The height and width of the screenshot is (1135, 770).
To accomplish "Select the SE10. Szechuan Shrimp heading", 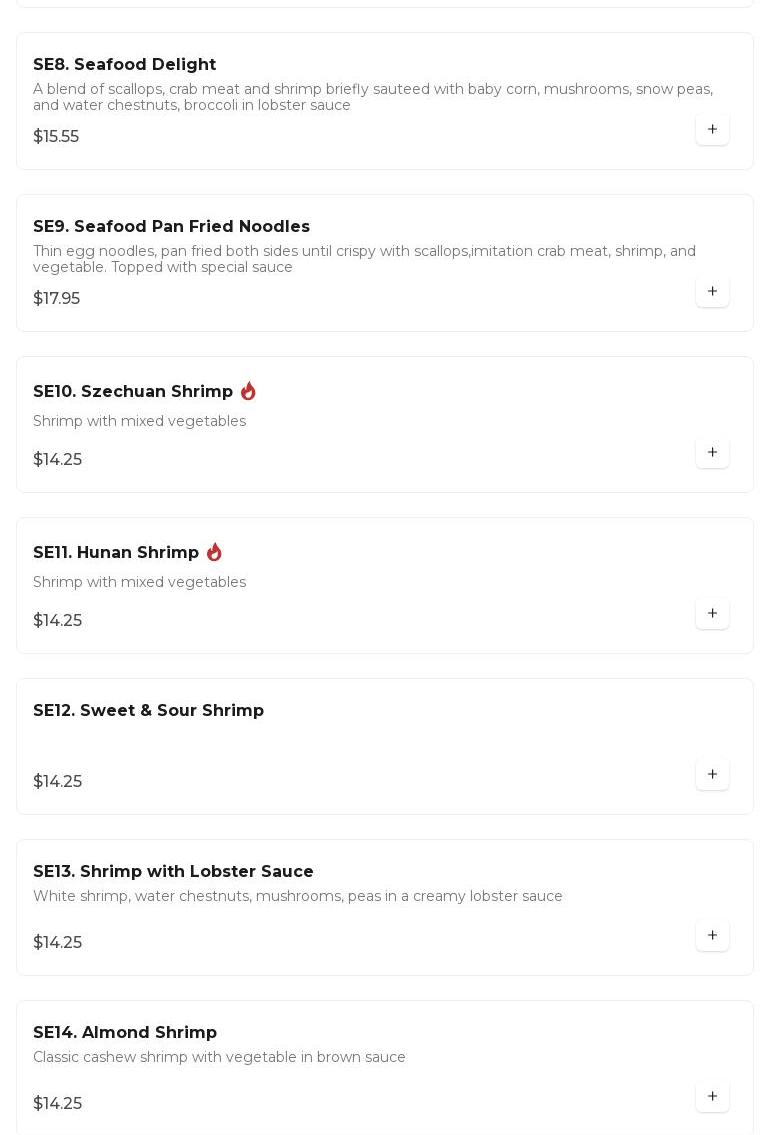I will tap(133, 392).
